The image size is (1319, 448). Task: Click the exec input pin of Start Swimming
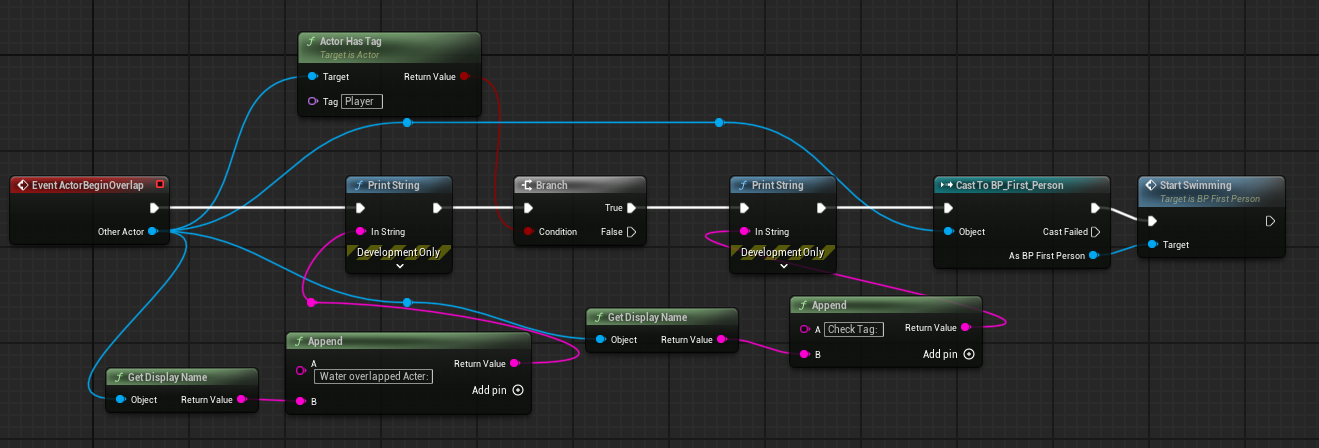tap(1153, 221)
